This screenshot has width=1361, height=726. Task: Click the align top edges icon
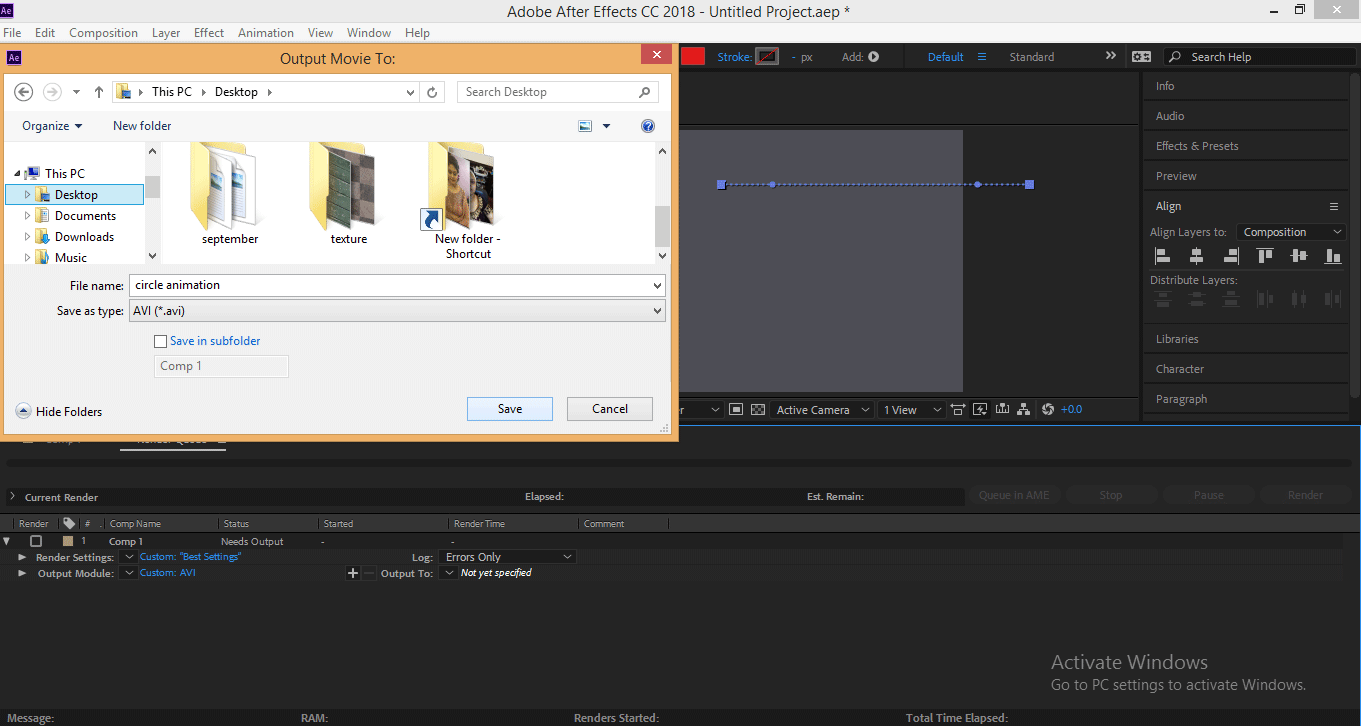[1265, 256]
